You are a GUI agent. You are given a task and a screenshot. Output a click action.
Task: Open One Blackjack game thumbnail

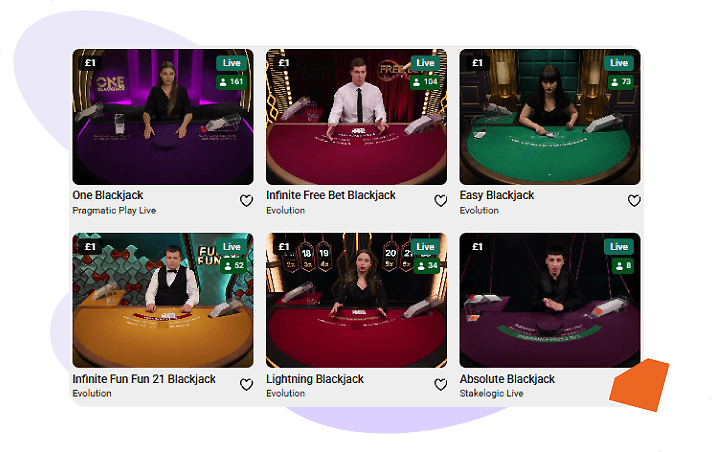pyautogui.click(x=163, y=117)
